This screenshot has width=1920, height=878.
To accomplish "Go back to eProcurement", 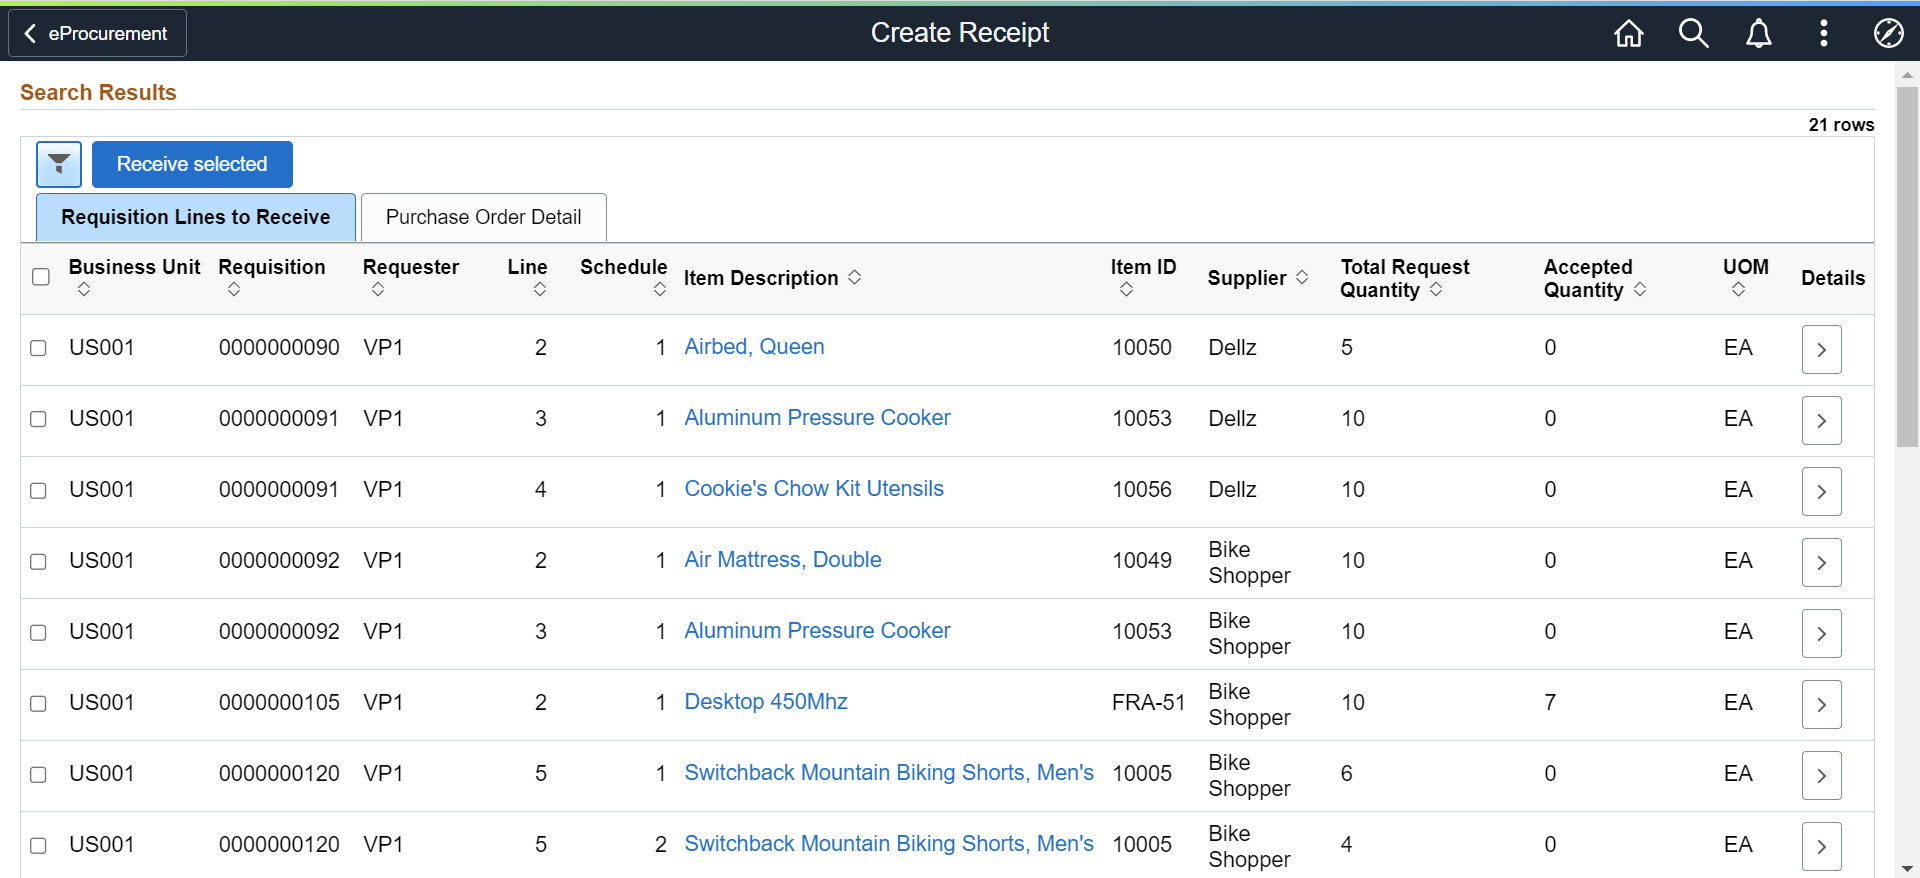I will (97, 33).
